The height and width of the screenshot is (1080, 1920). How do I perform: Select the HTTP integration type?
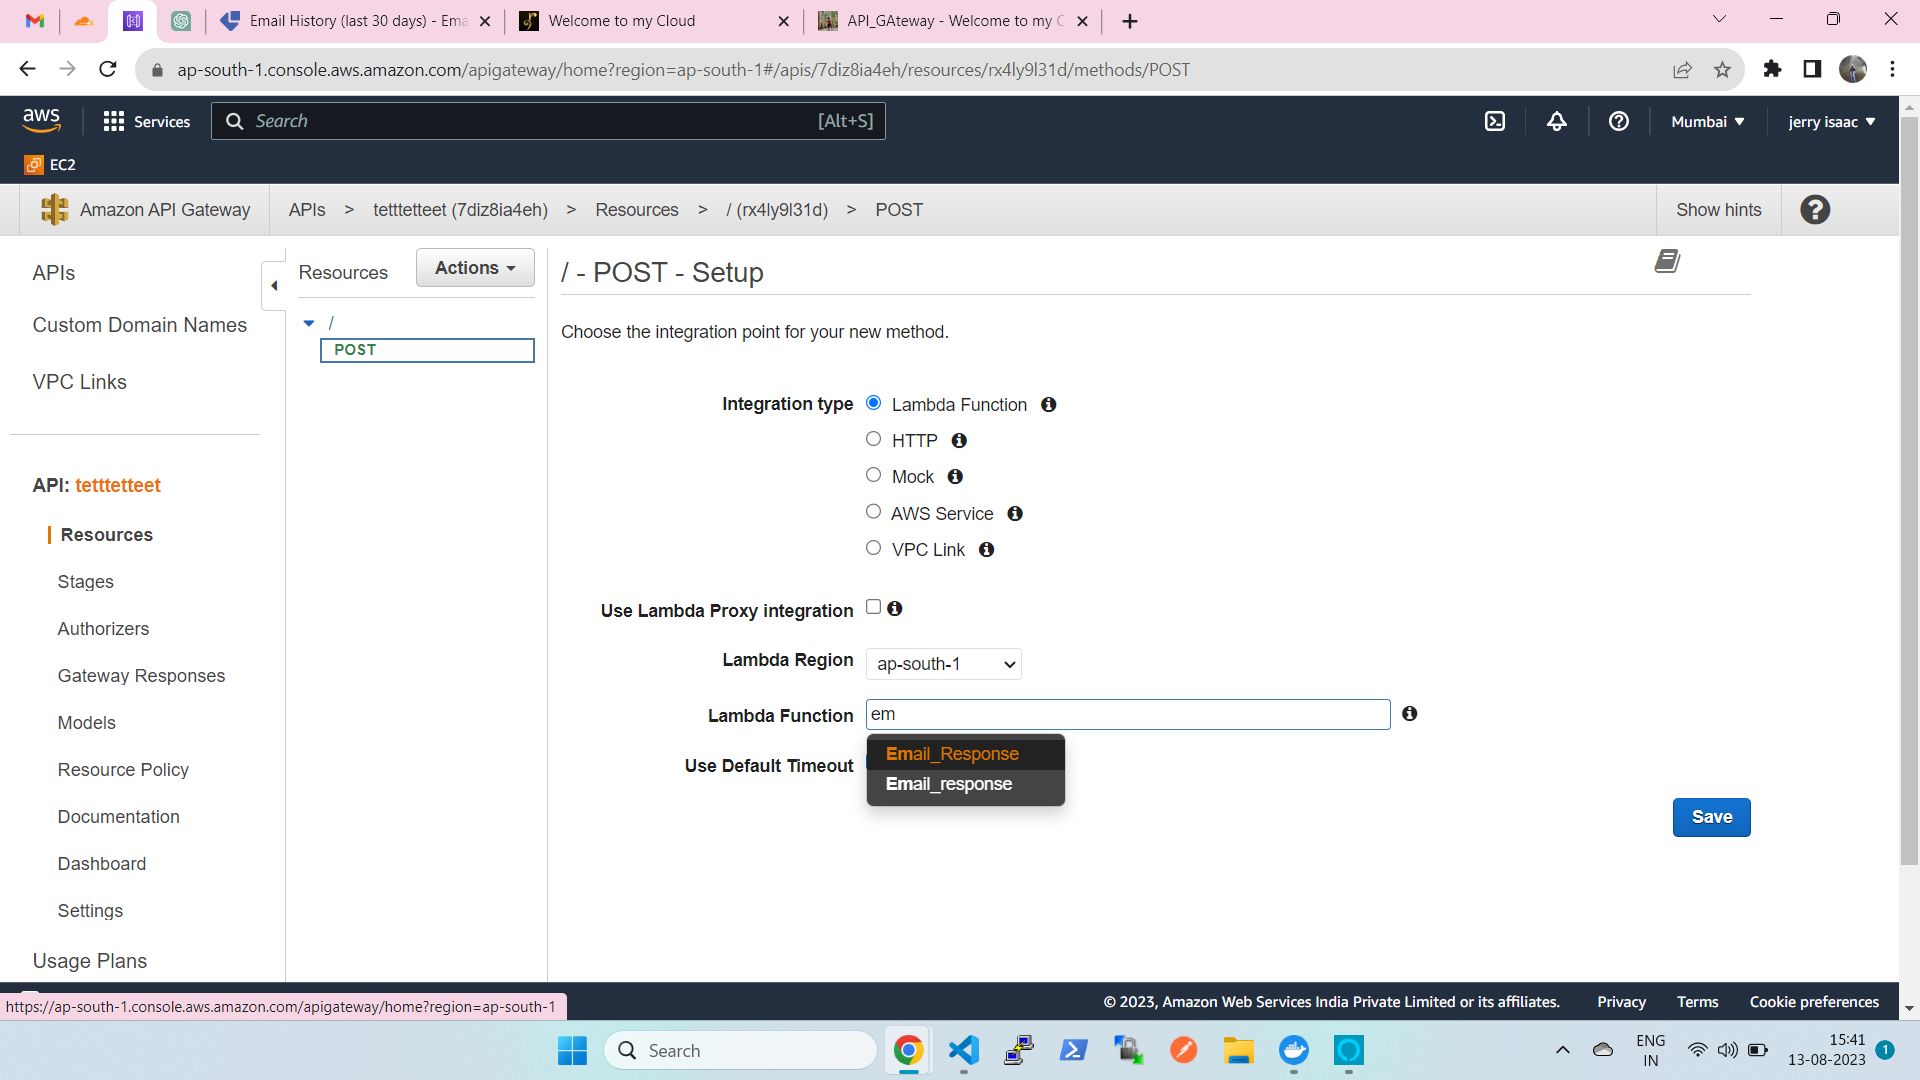[x=873, y=439]
